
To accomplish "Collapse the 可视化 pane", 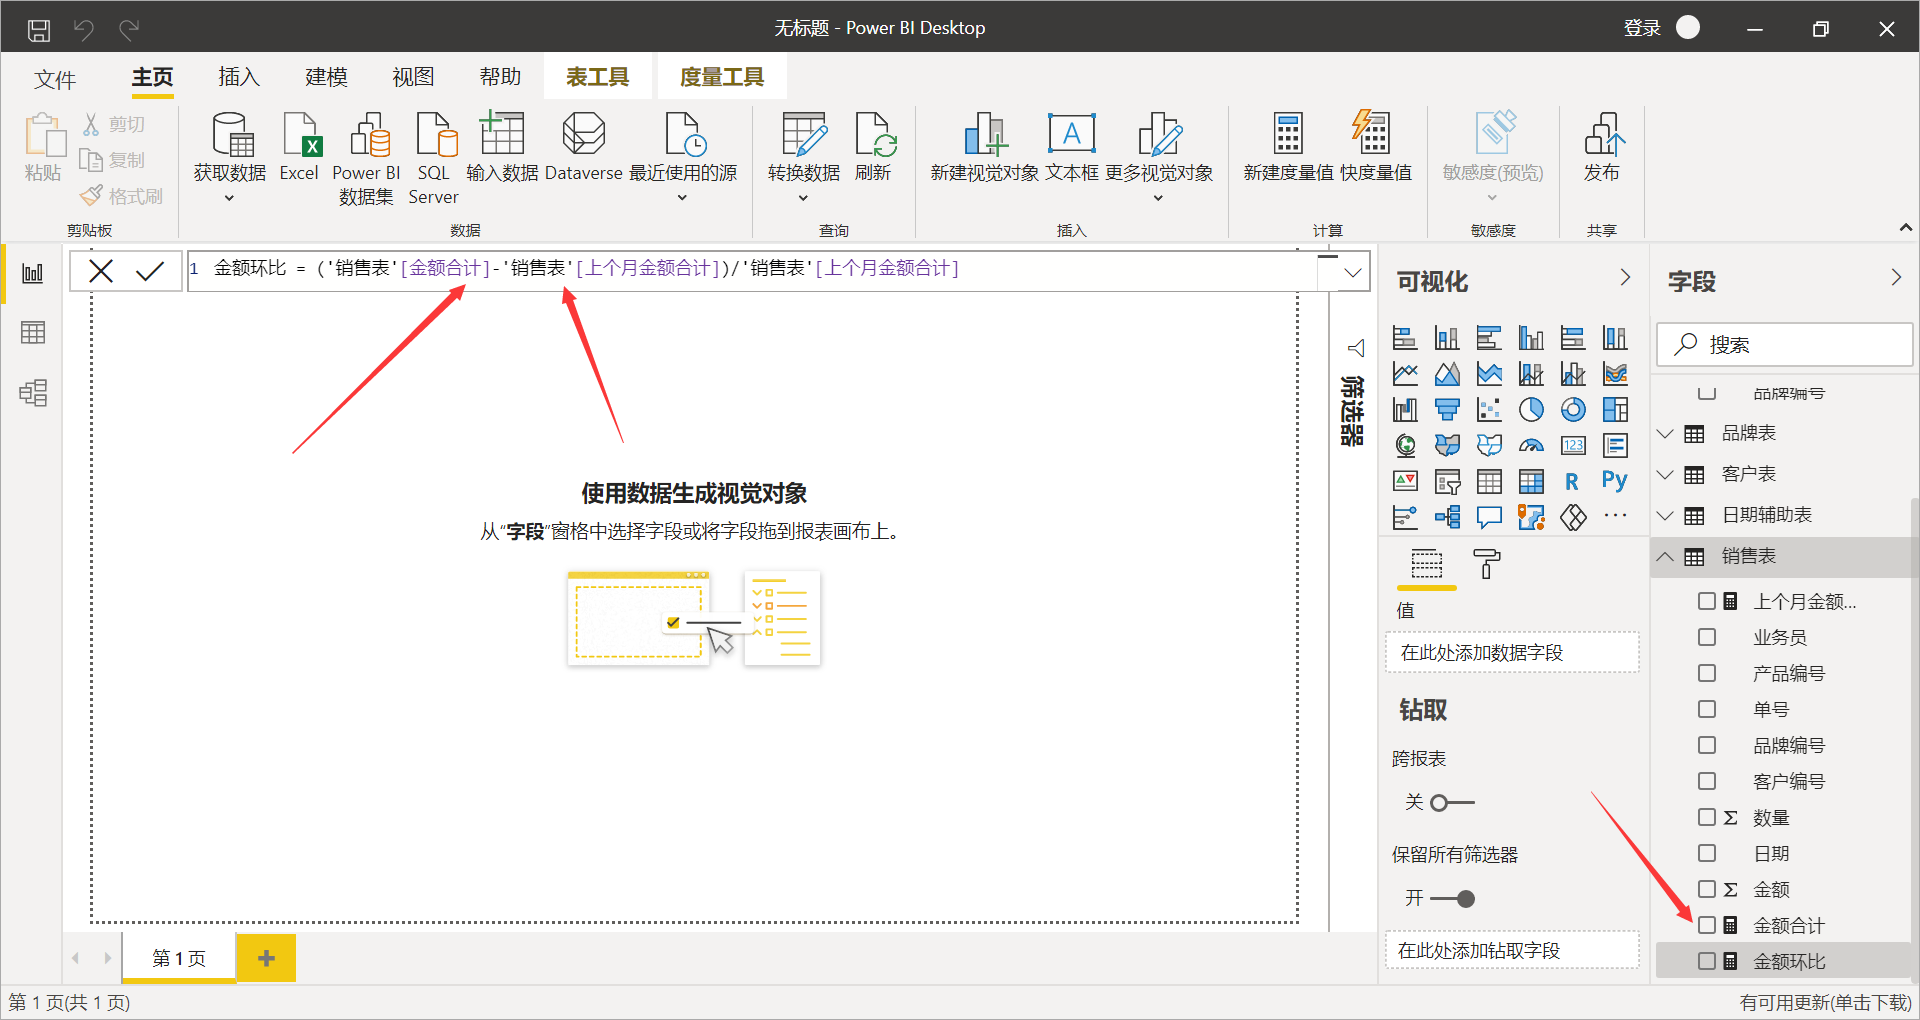I will pos(1625,278).
